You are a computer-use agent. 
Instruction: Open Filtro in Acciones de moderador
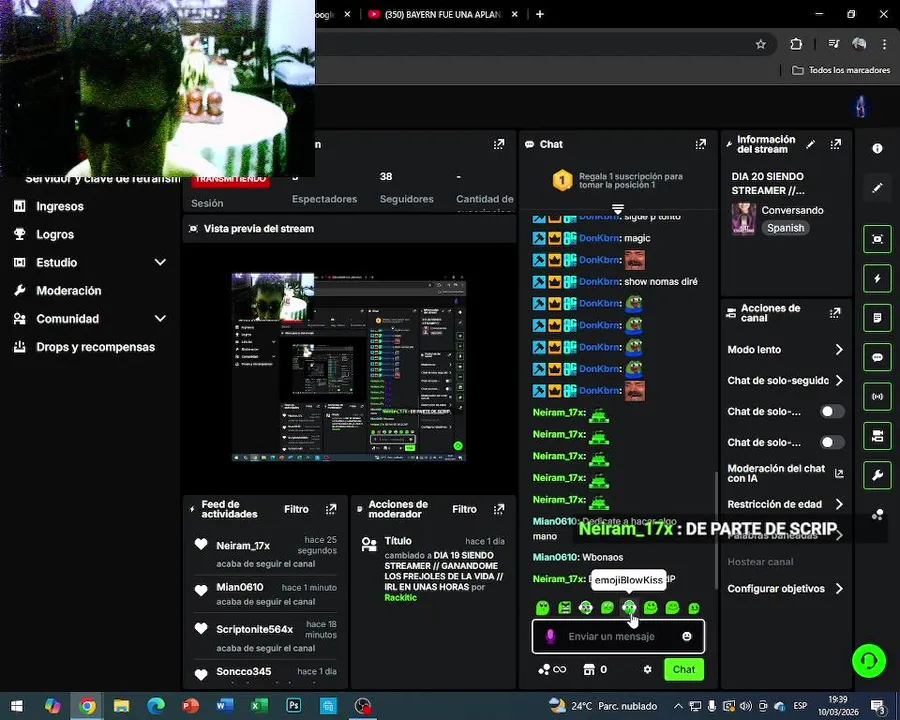(464, 509)
